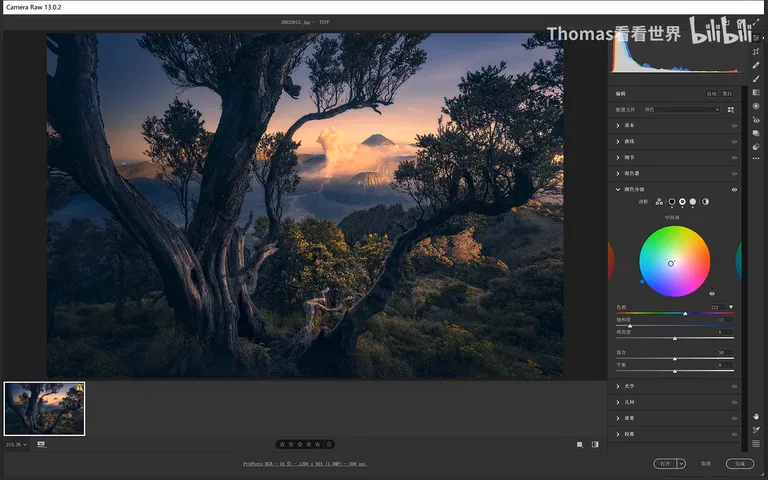Image resolution: width=768 pixels, height=480 pixels.
Task: Open the zoom level dropdown
Action: [x=16, y=445]
